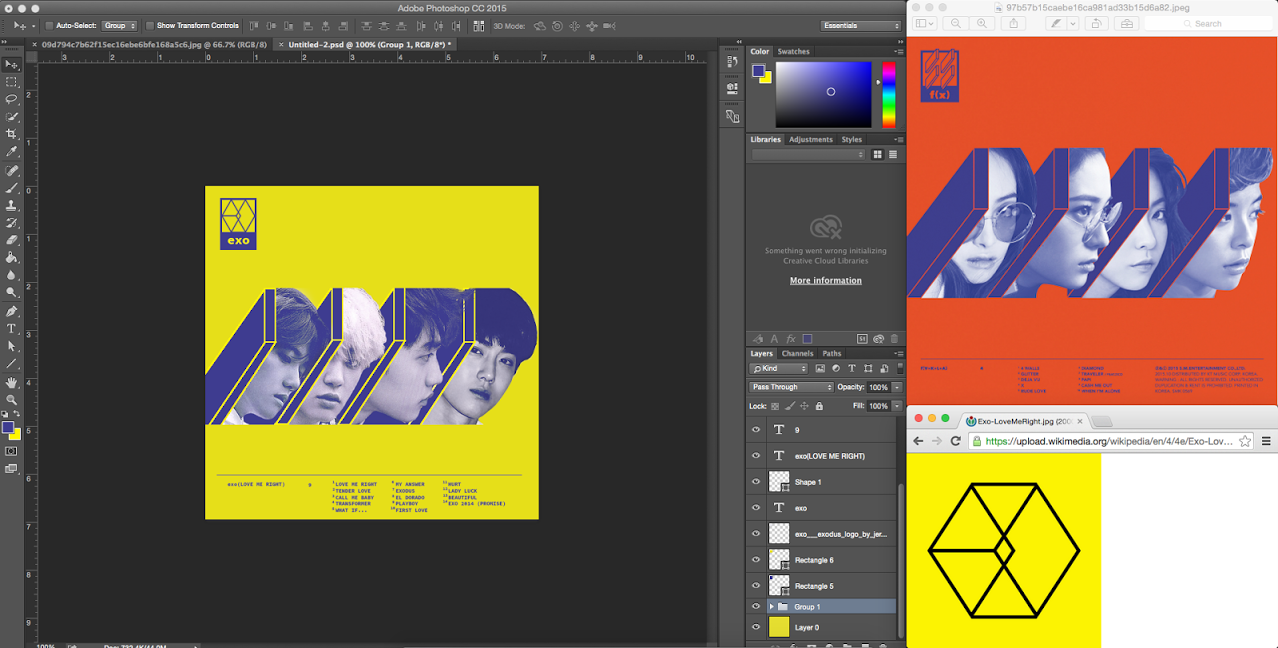This screenshot has width=1278, height=648.
Task: Toggle Show Transform Controls checkbox
Action: pos(150,25)
